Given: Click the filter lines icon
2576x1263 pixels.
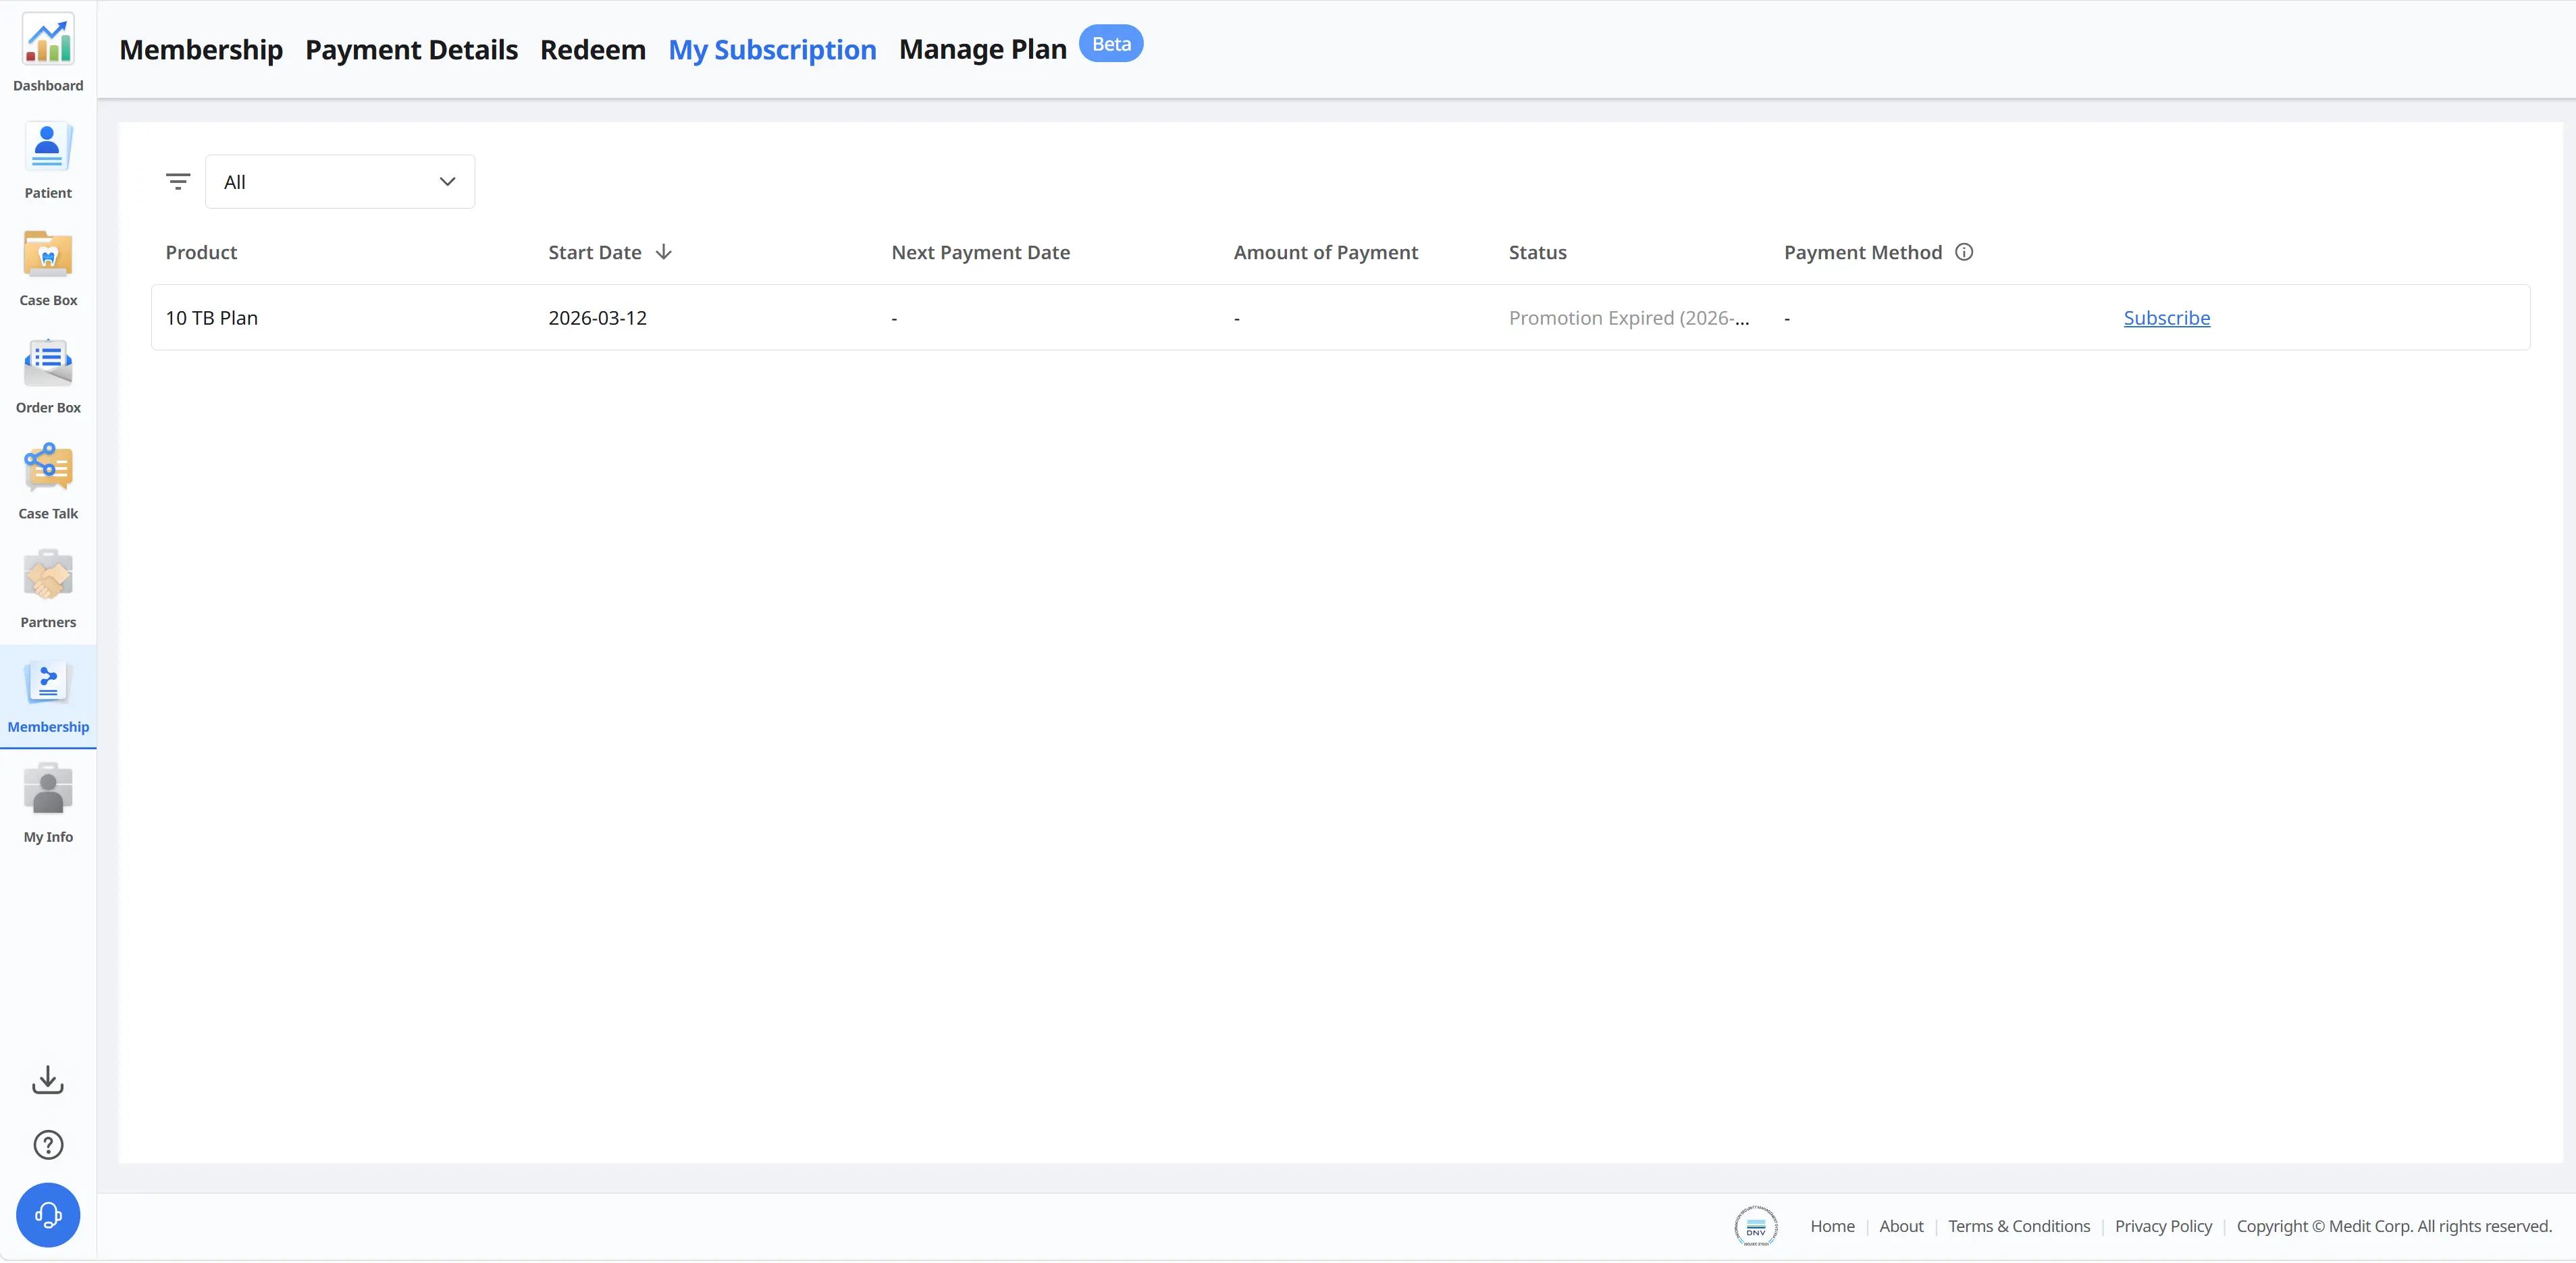Looking at the screenshot, I should pos(178,182).
